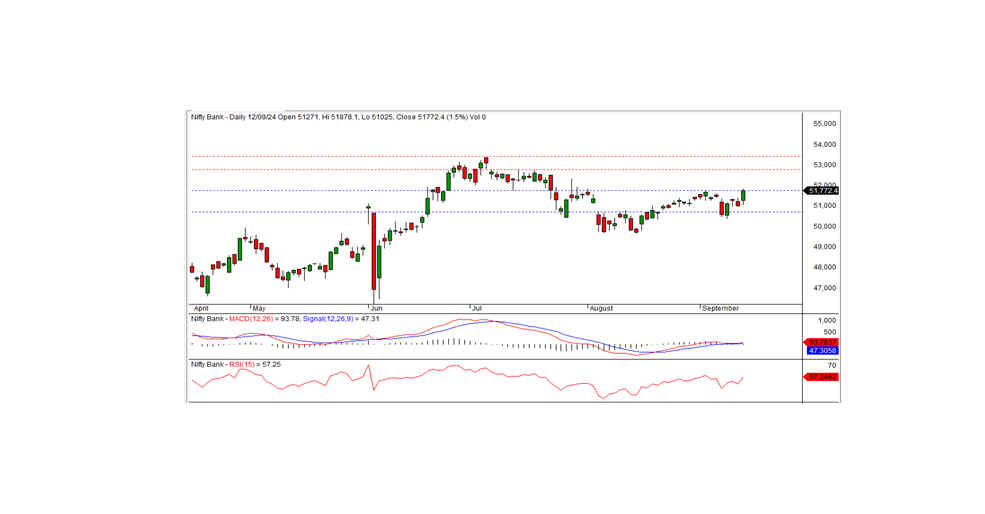Click the tall red candle in early June

(x=374, y=251)
